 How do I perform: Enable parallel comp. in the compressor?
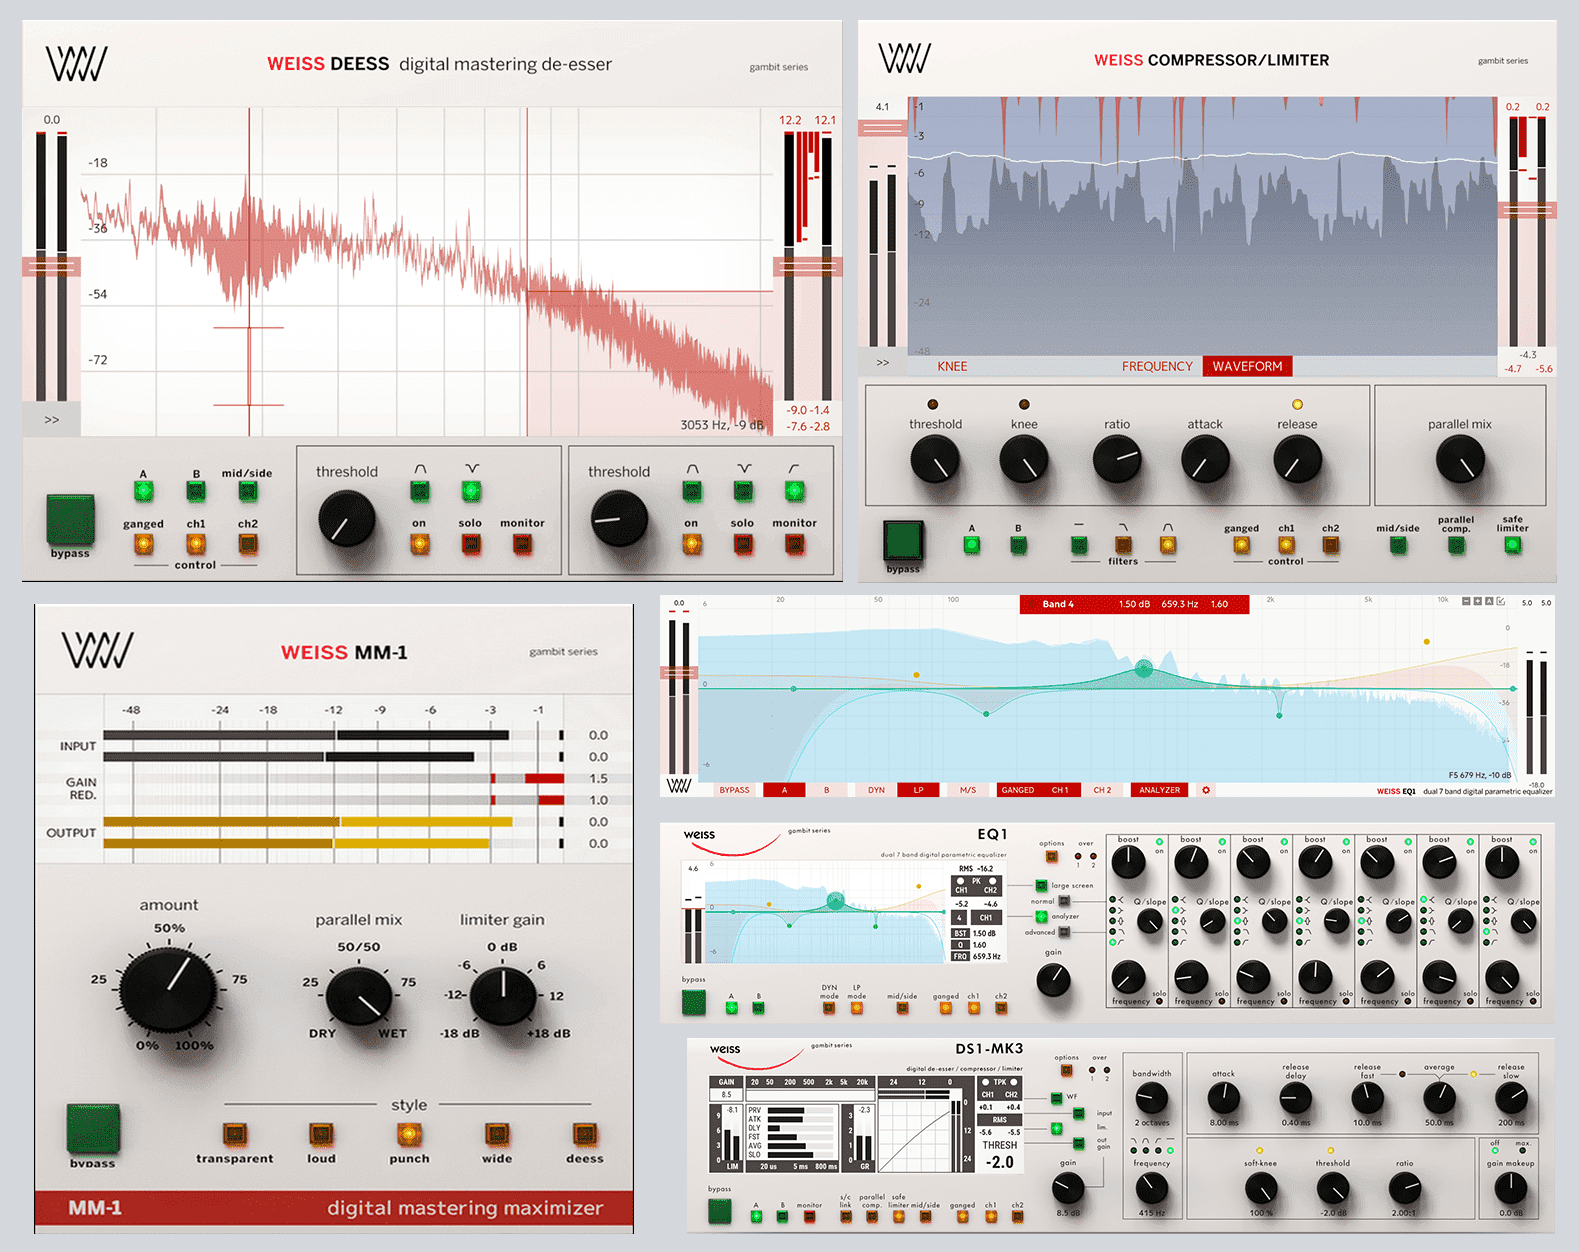[1456, 545]
